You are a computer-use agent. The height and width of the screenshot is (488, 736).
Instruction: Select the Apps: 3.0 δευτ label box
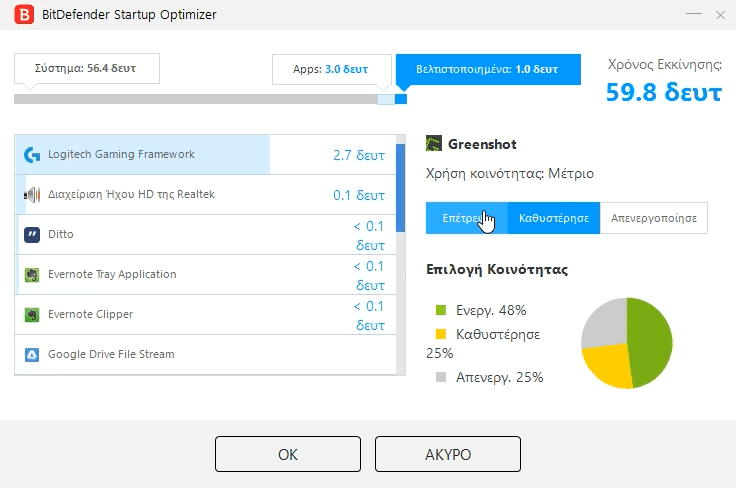point(332,69)
